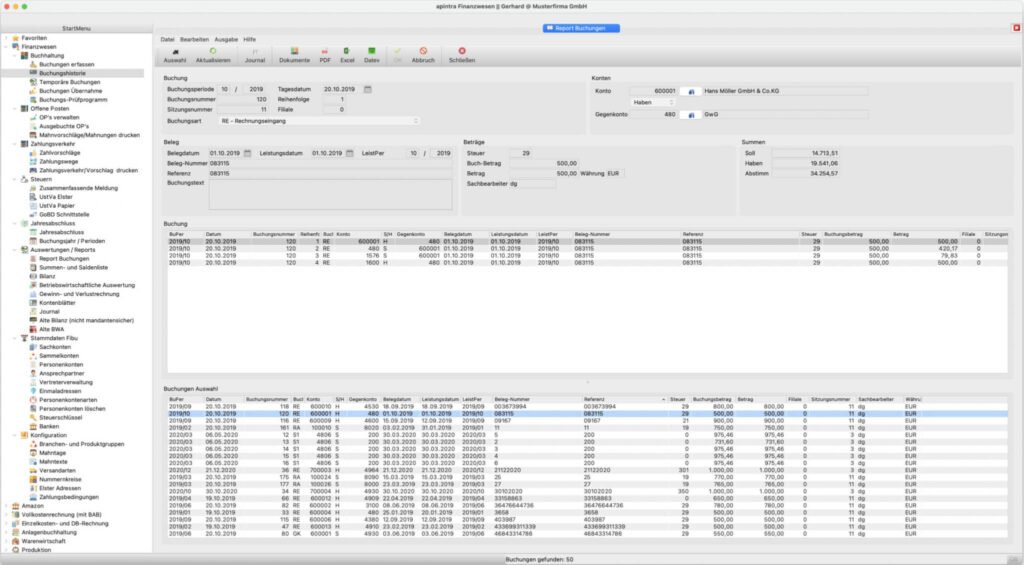Open the Ausgabe menu
This screenshot has width=1024, height=565.
226,40
